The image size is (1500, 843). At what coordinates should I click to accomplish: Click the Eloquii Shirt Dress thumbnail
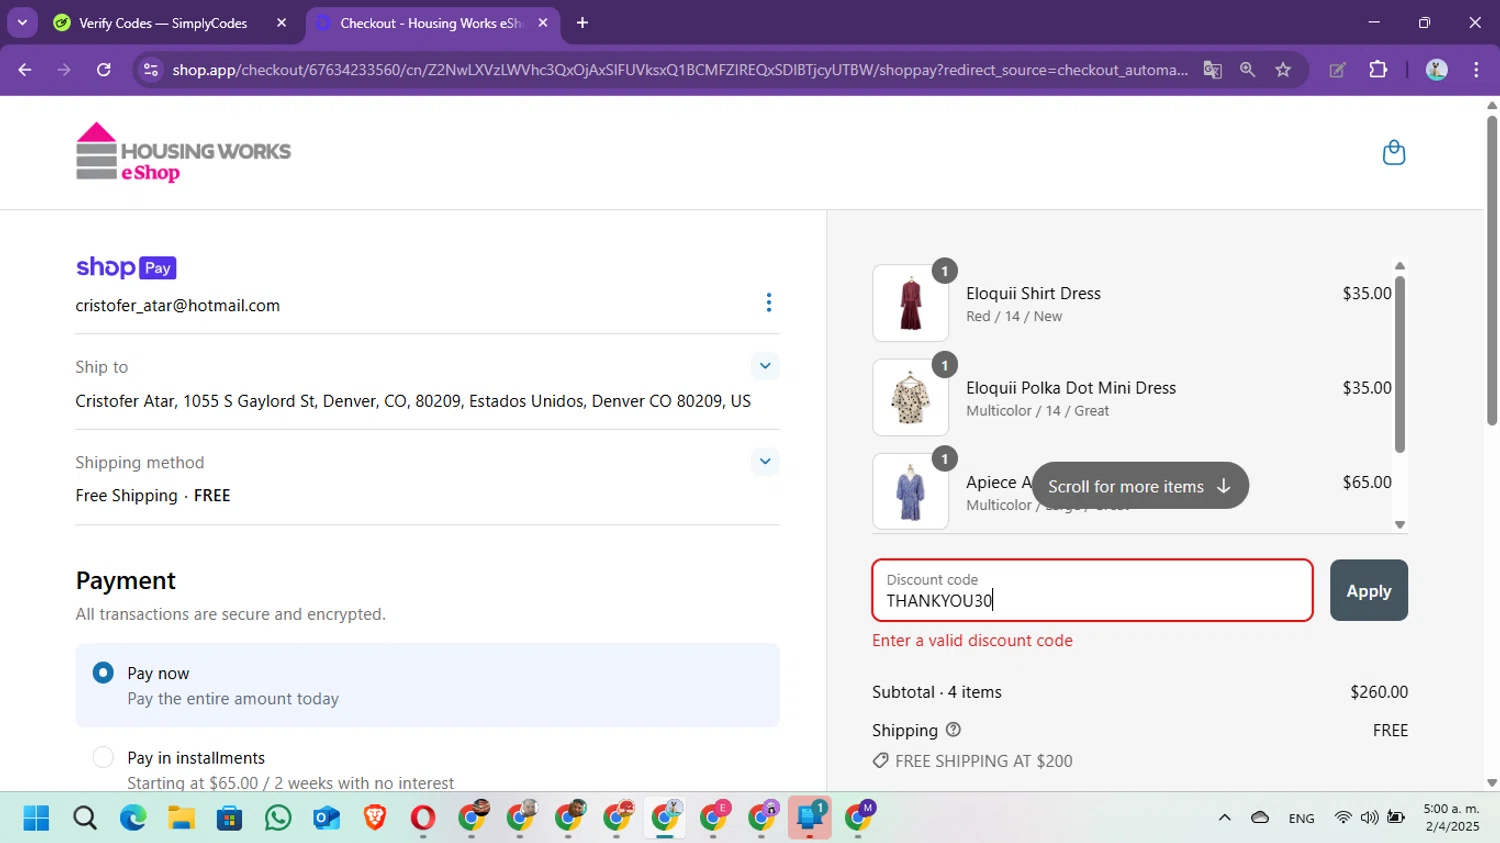(910, 303)
